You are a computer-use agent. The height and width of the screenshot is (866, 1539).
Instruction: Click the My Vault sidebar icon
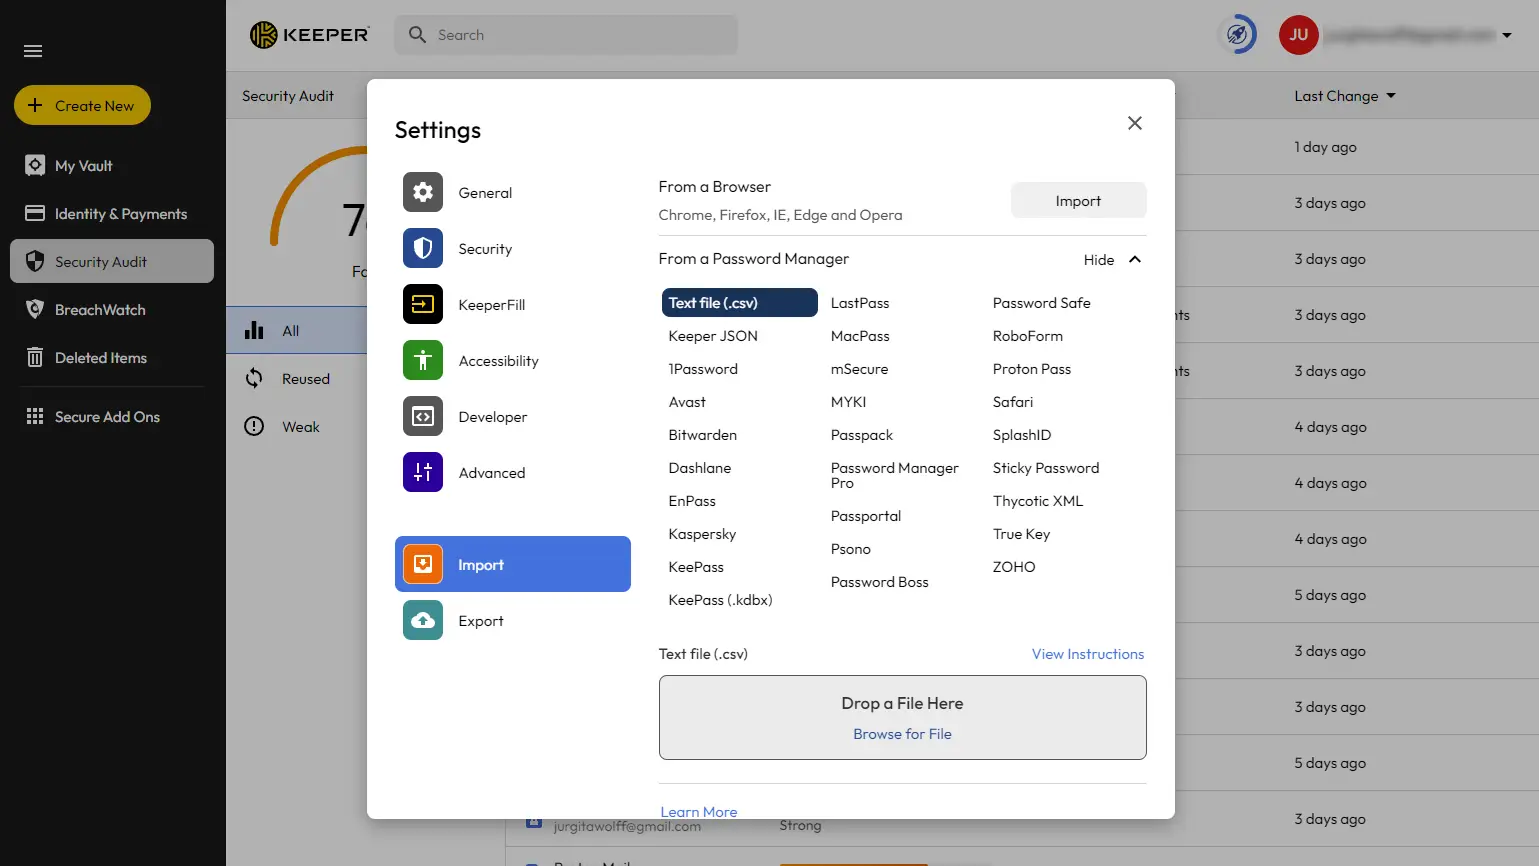35,166
